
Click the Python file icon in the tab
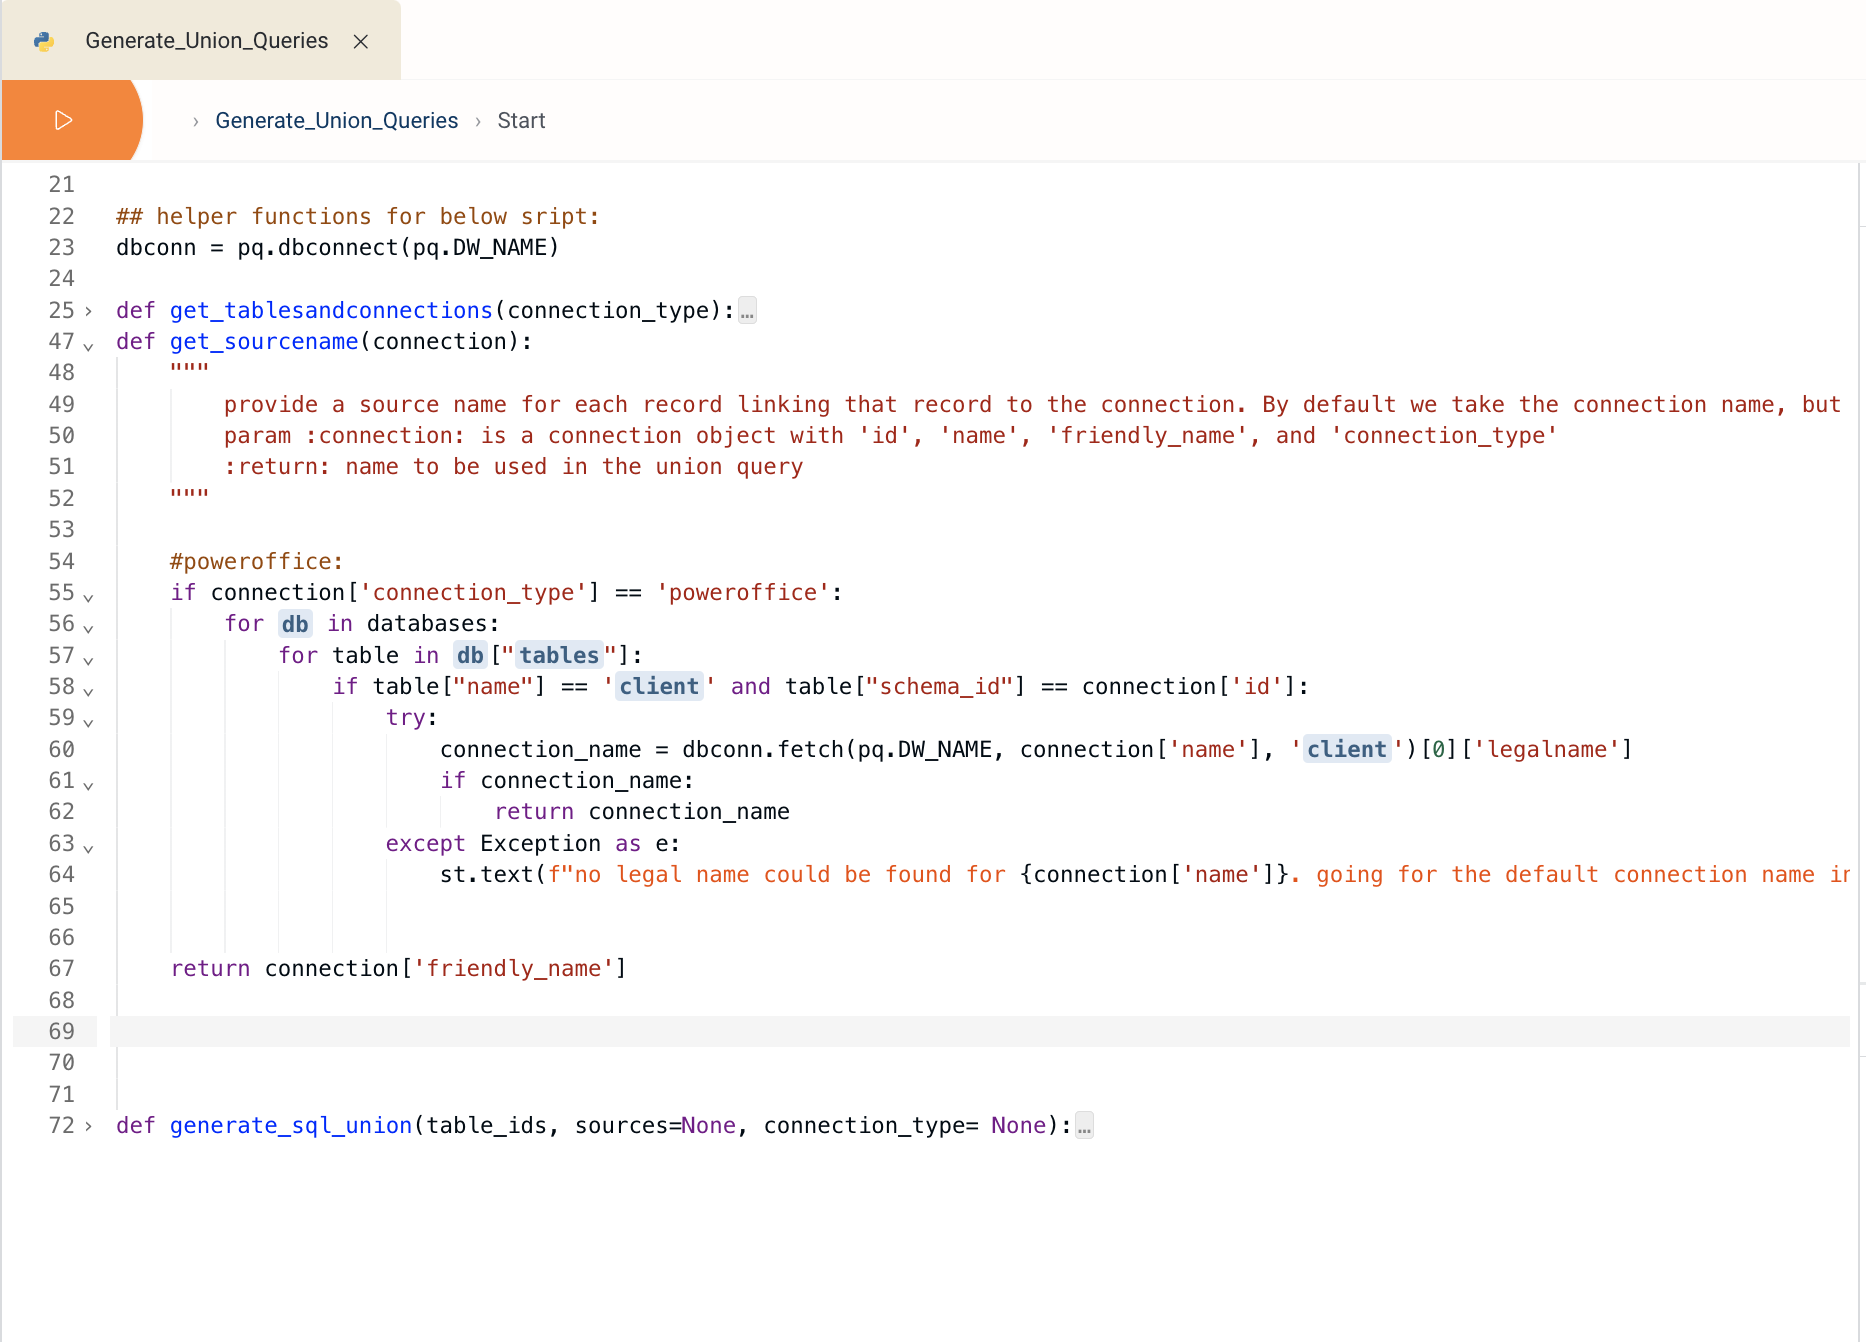pos(44,41)
